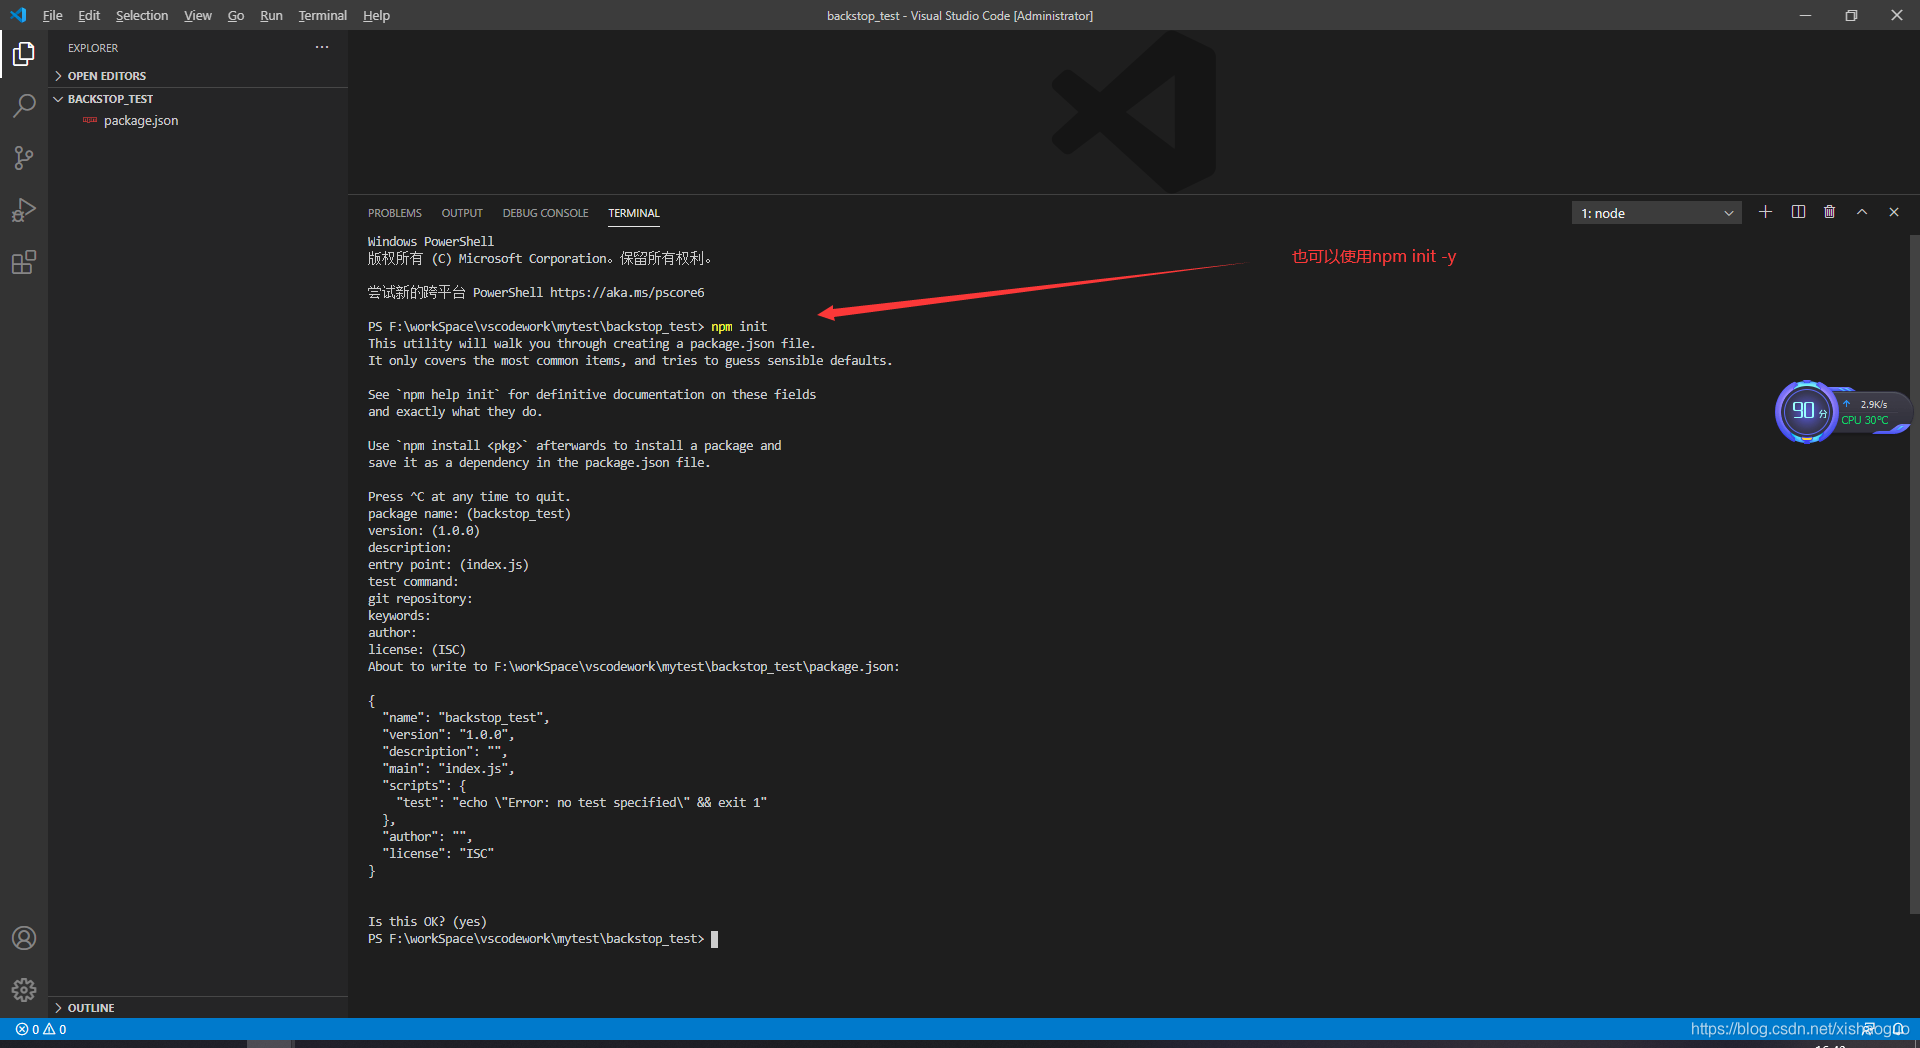Click the performance score 90 widget
The width and height of the screenshot is (1920, 1048).
click(x=1805, y=411)
